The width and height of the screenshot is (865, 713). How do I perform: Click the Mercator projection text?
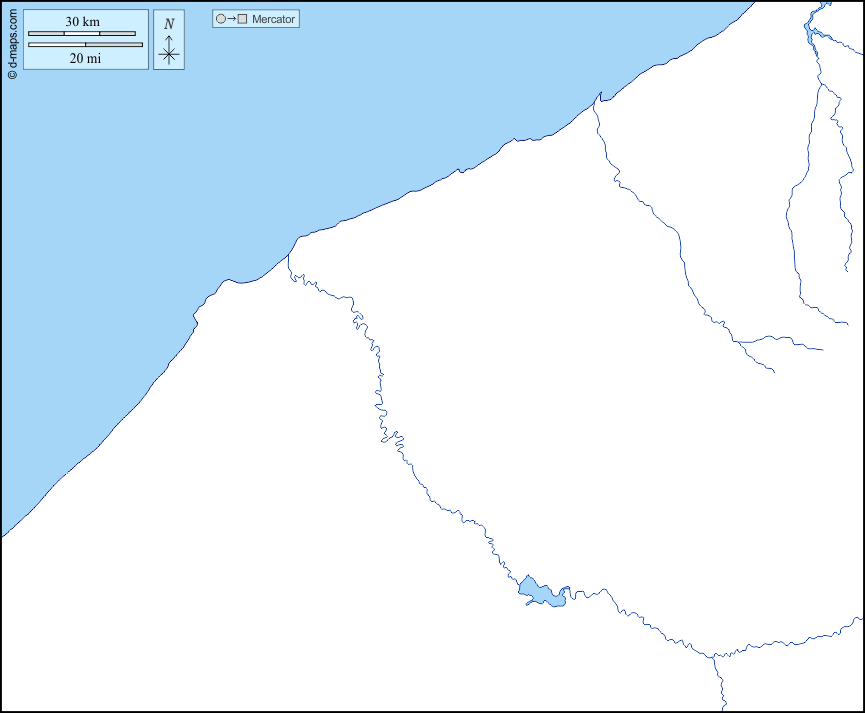coord(274,19)
